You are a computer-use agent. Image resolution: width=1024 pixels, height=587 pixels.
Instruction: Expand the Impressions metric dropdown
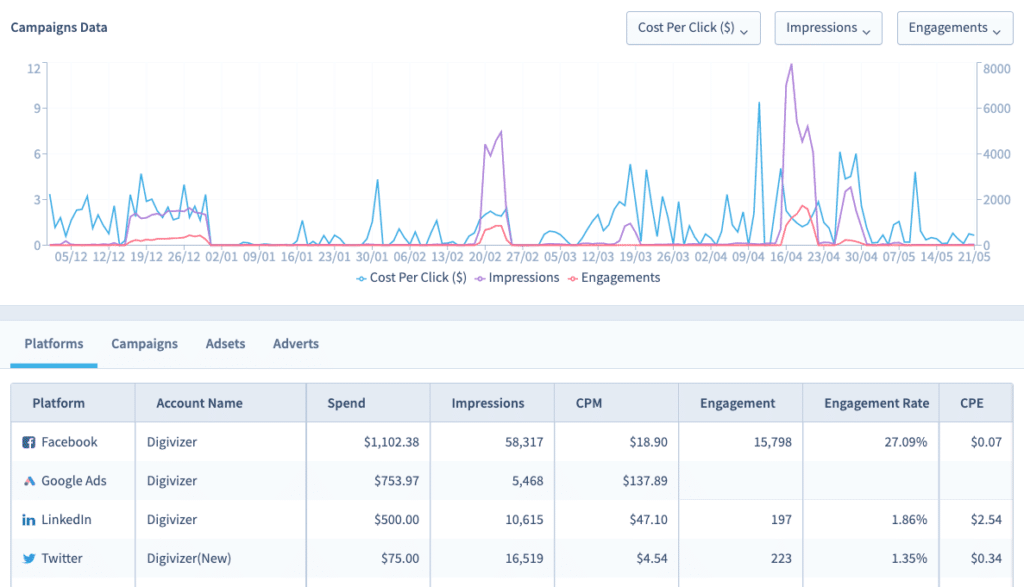pos(828,28)
